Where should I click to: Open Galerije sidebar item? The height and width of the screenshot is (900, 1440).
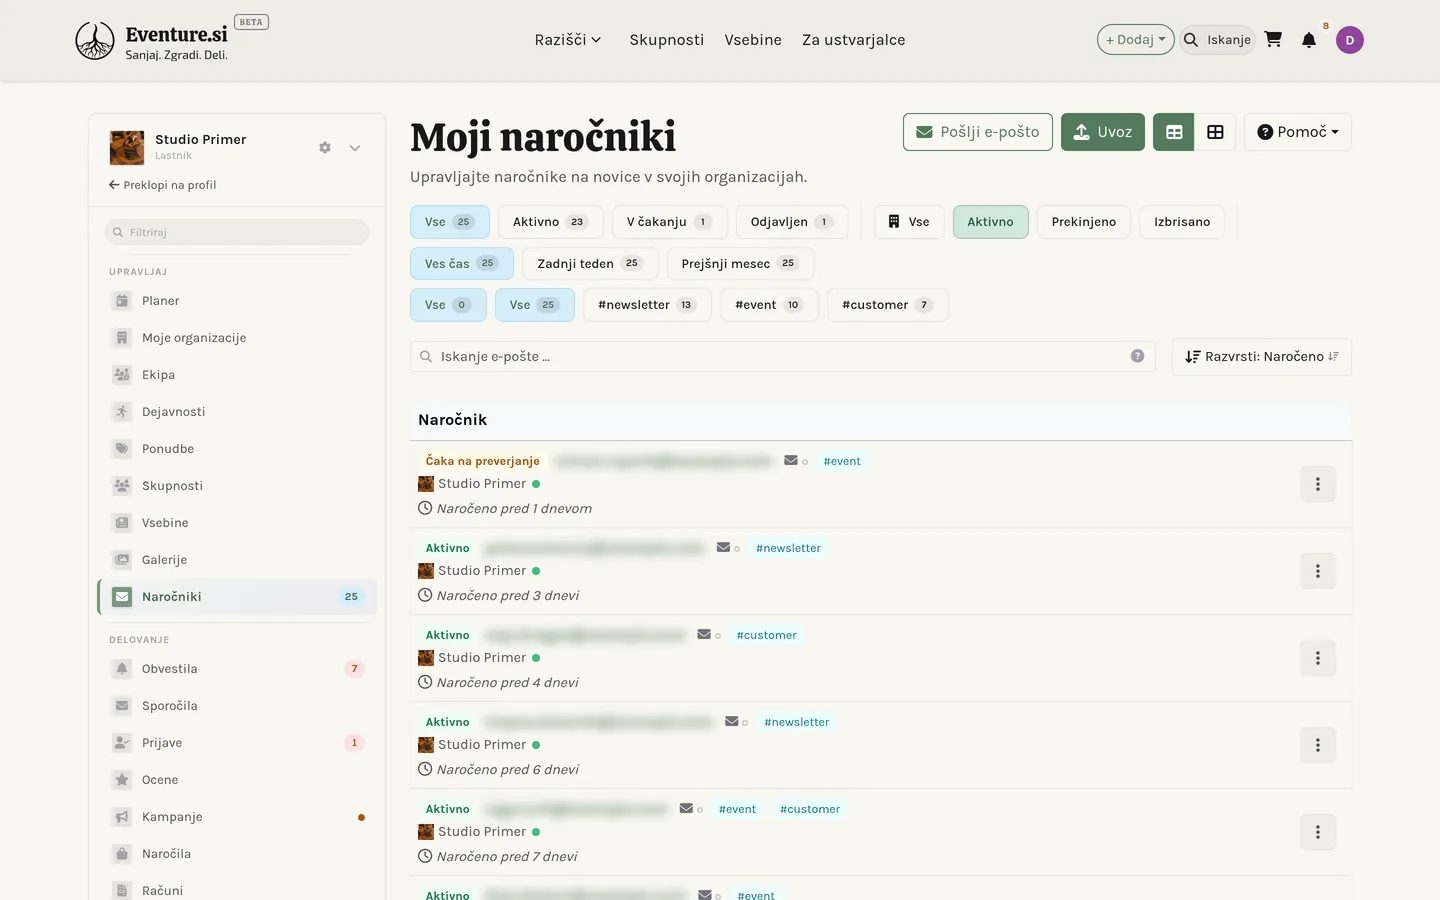click(x=237, y=560)
